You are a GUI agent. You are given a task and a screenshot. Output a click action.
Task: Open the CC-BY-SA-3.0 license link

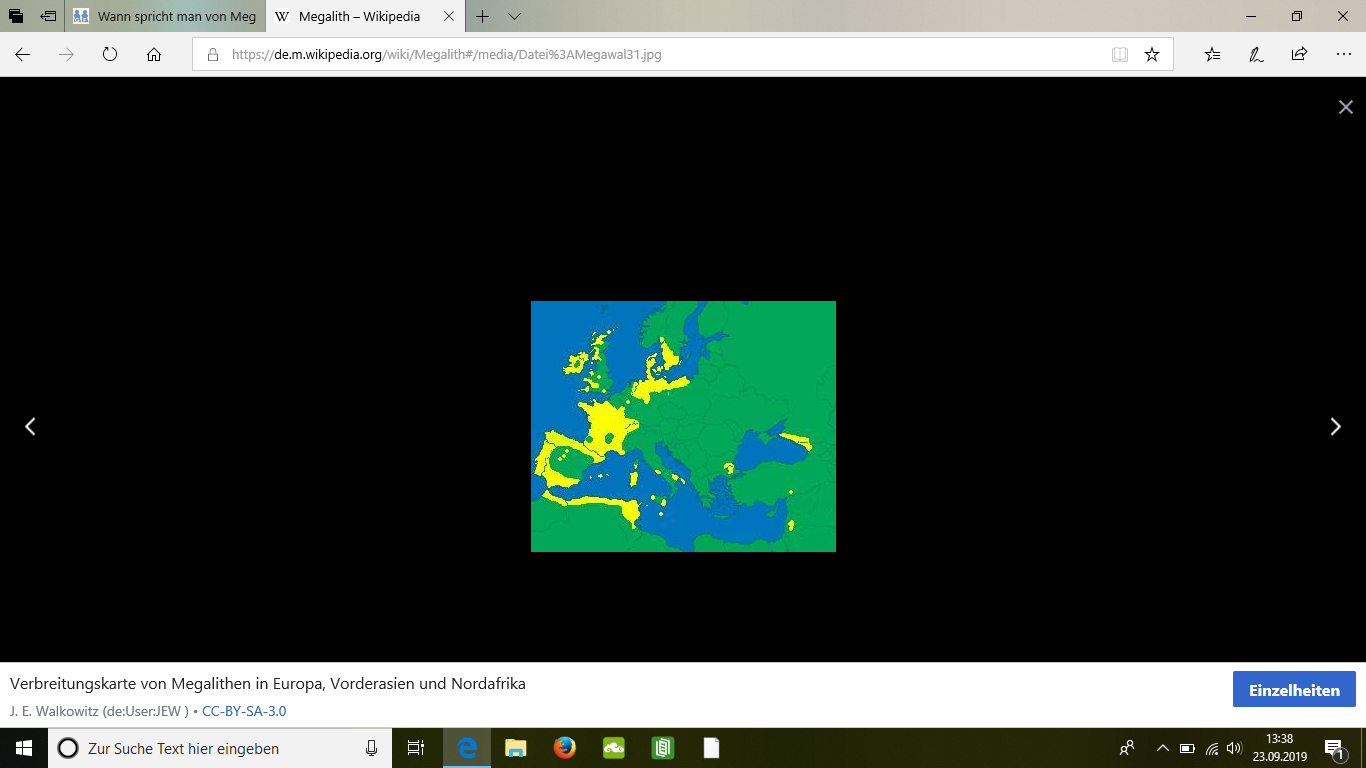click(x=244, y=711)
